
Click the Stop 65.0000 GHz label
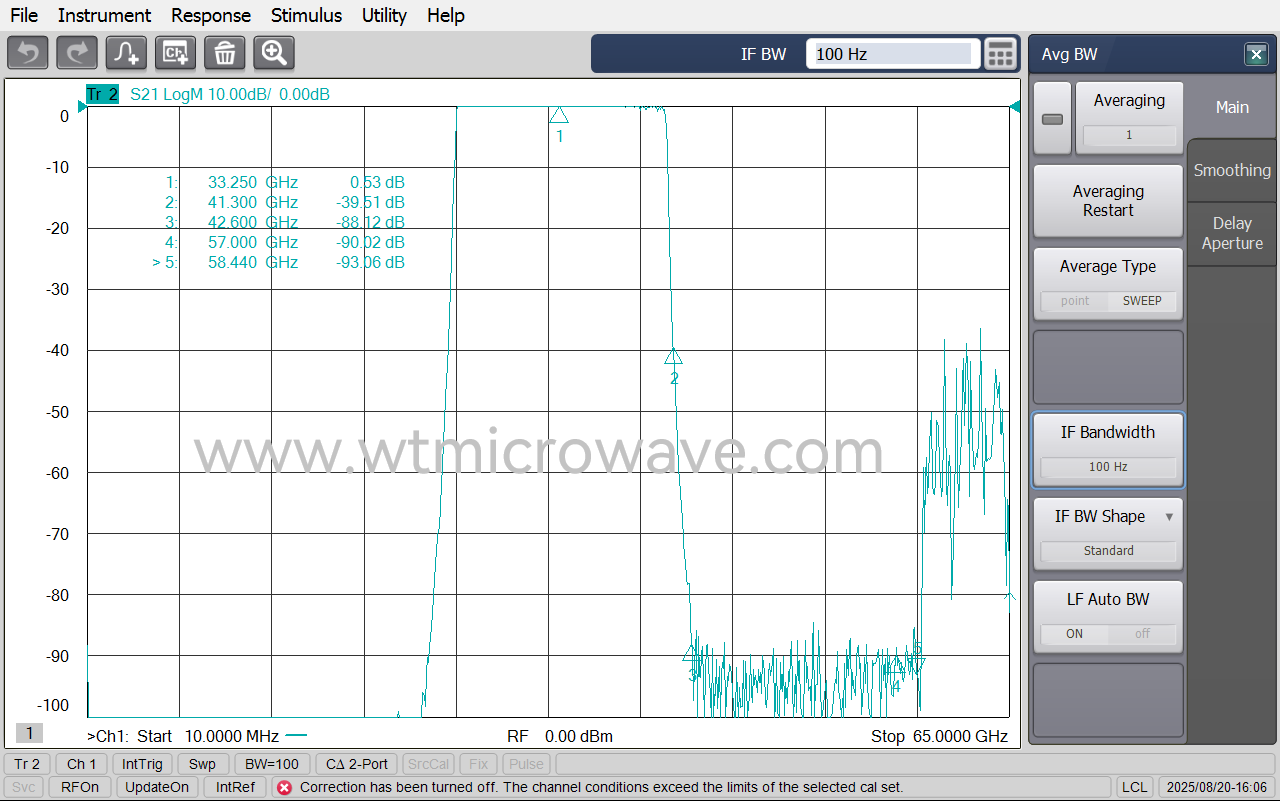point(939,736)
